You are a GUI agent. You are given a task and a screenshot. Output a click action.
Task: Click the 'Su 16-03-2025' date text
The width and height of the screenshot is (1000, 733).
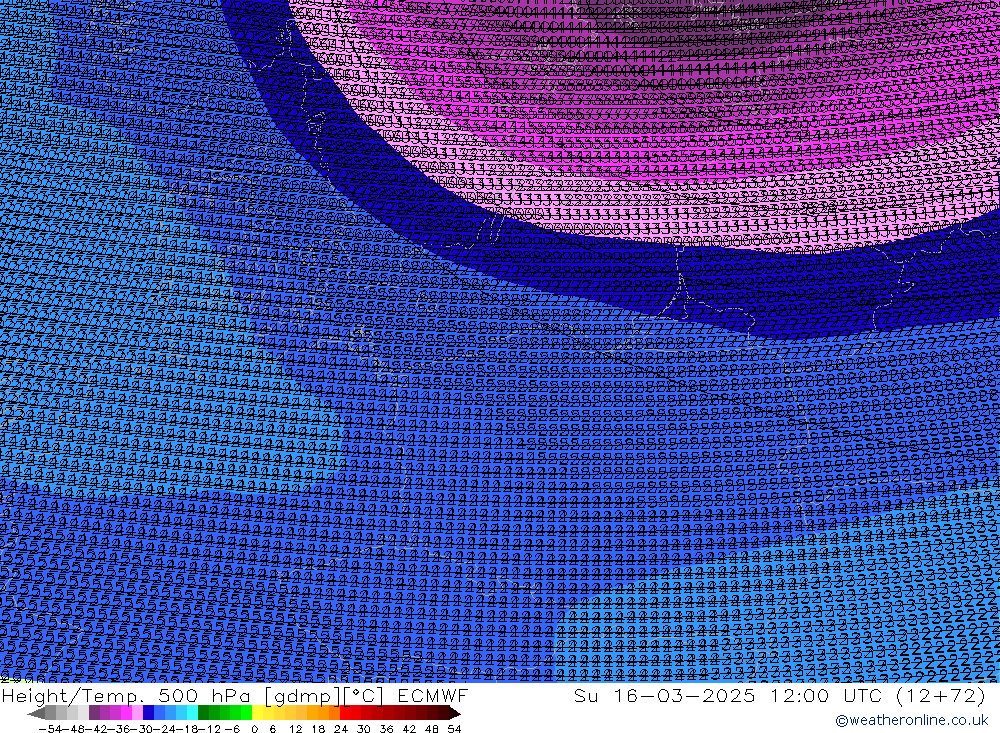point(664,695)
